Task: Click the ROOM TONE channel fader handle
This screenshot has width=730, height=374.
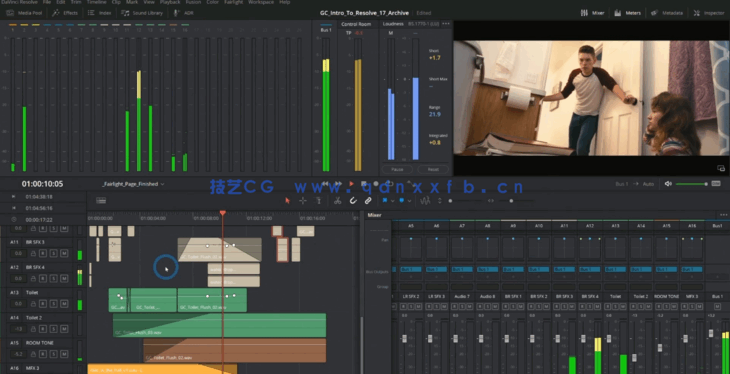Action: pos(660,347)
